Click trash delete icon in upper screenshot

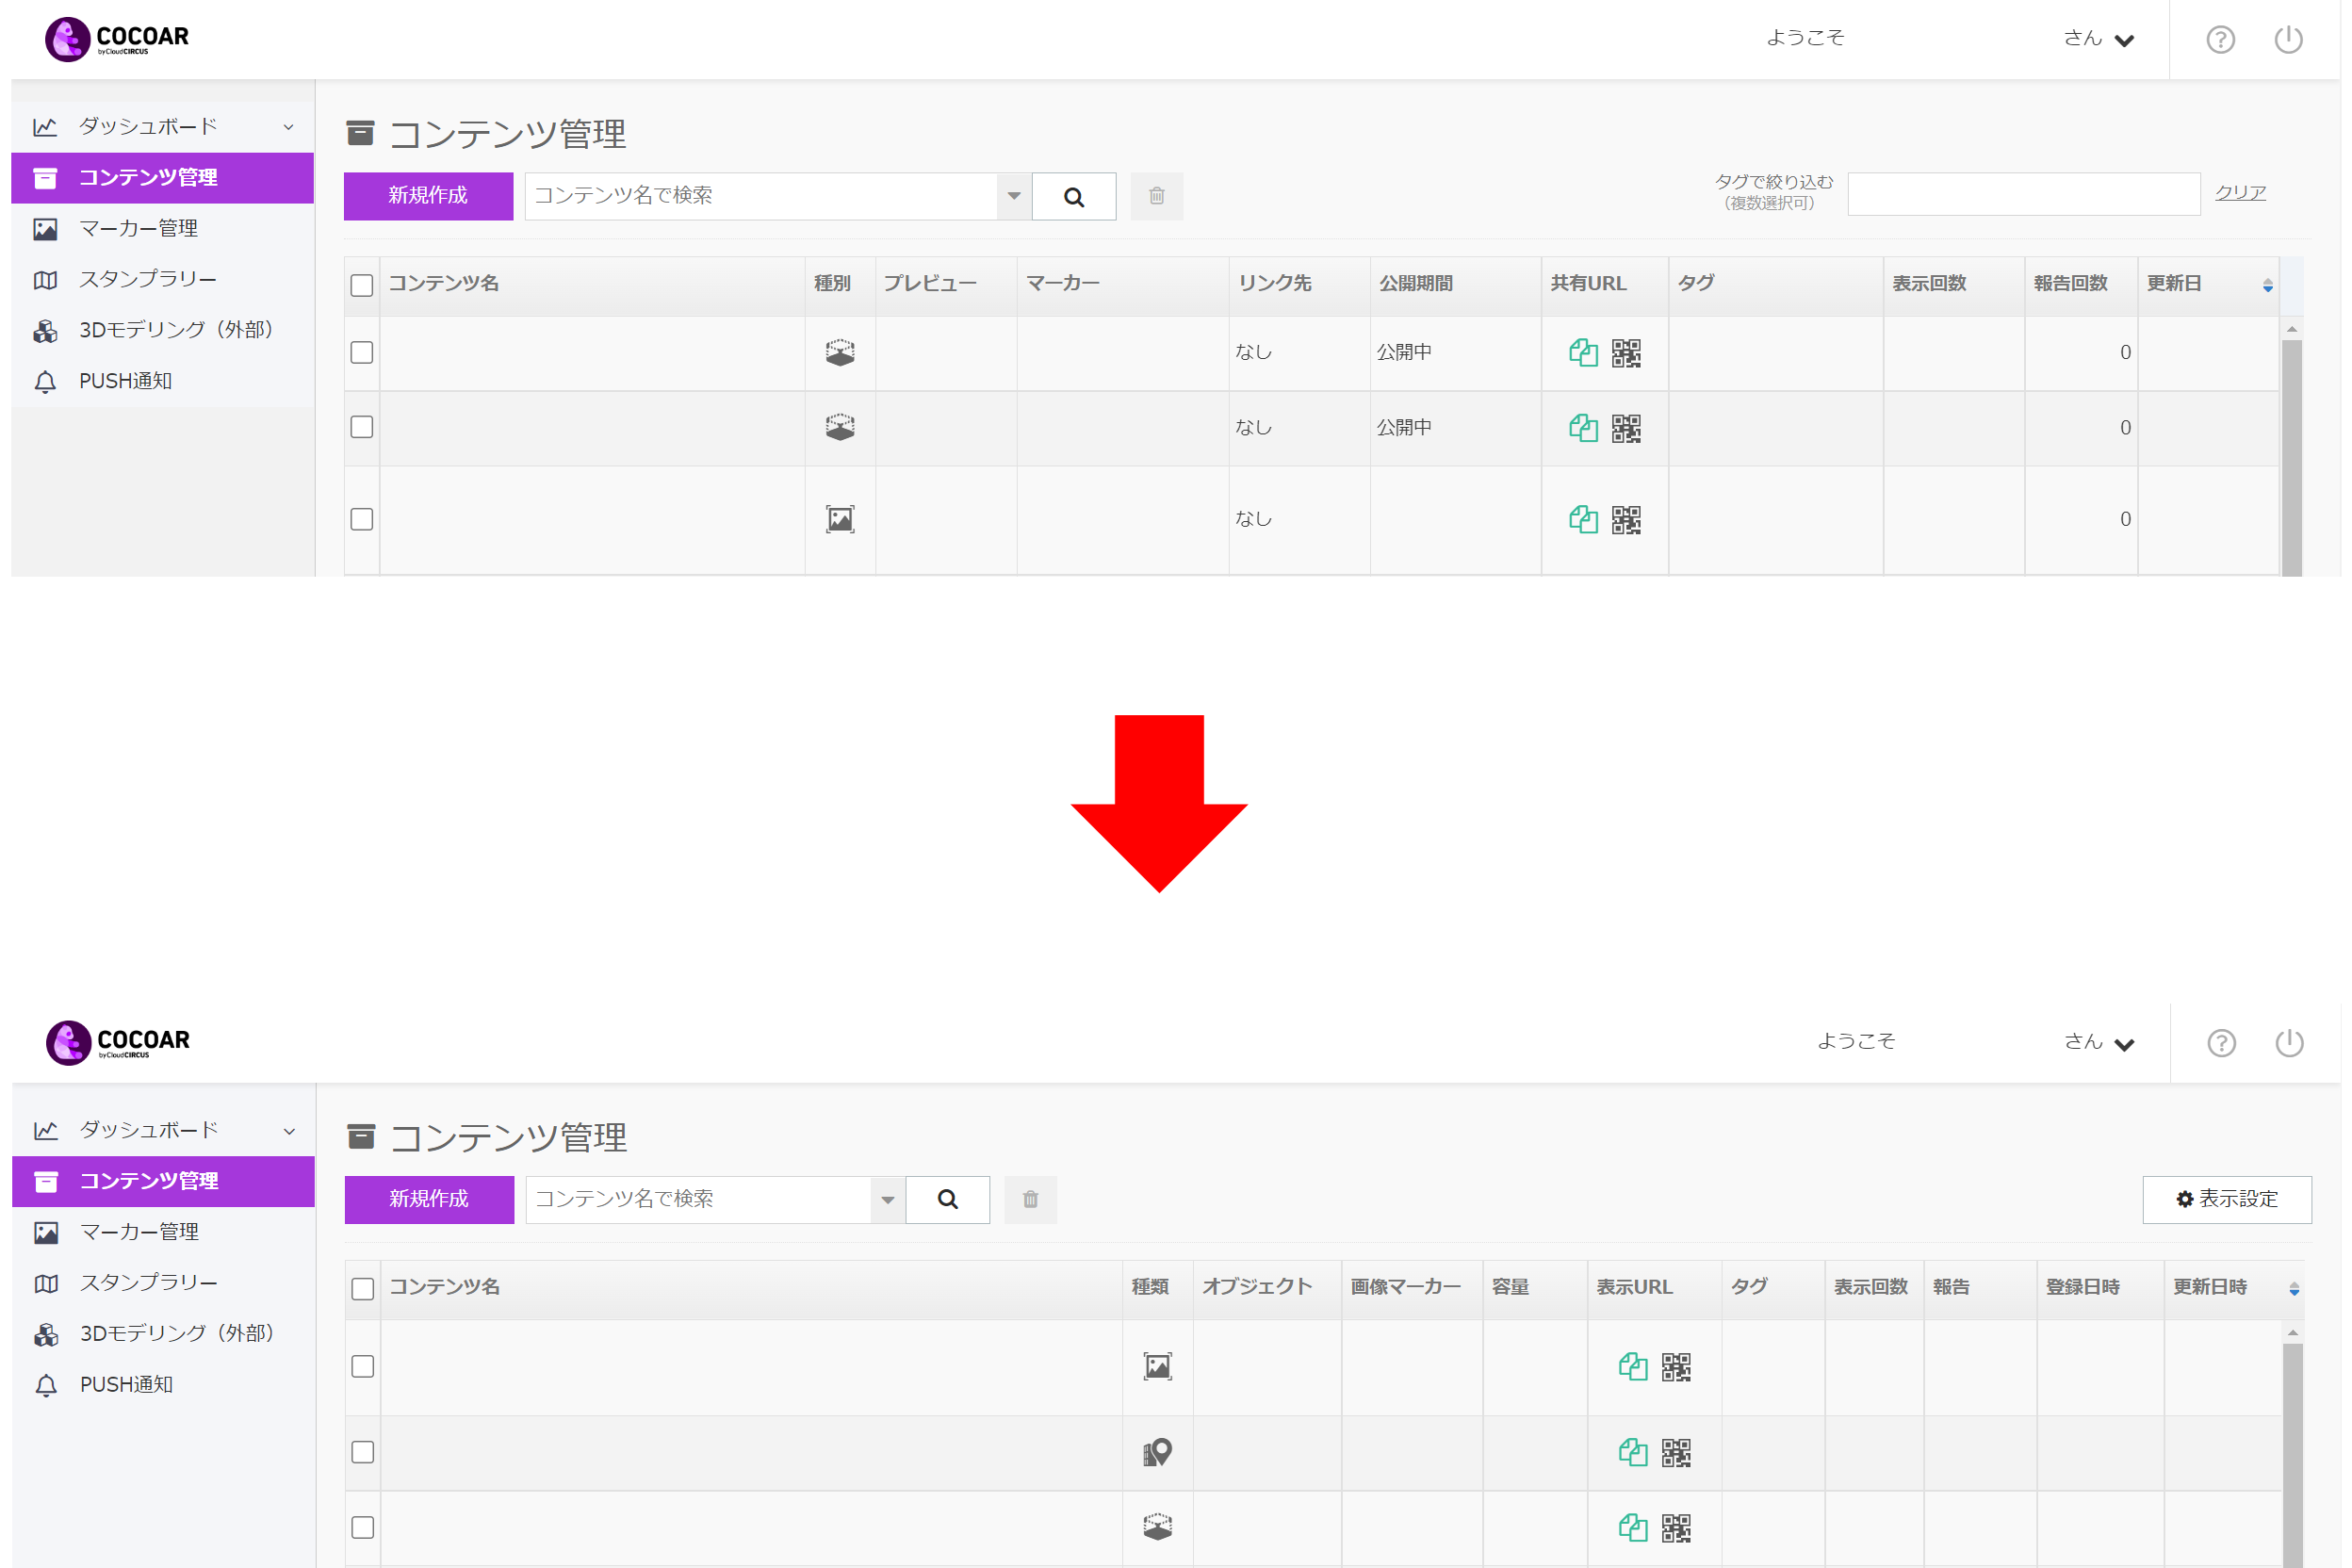pyautogui.click(x=1157, y=196)
